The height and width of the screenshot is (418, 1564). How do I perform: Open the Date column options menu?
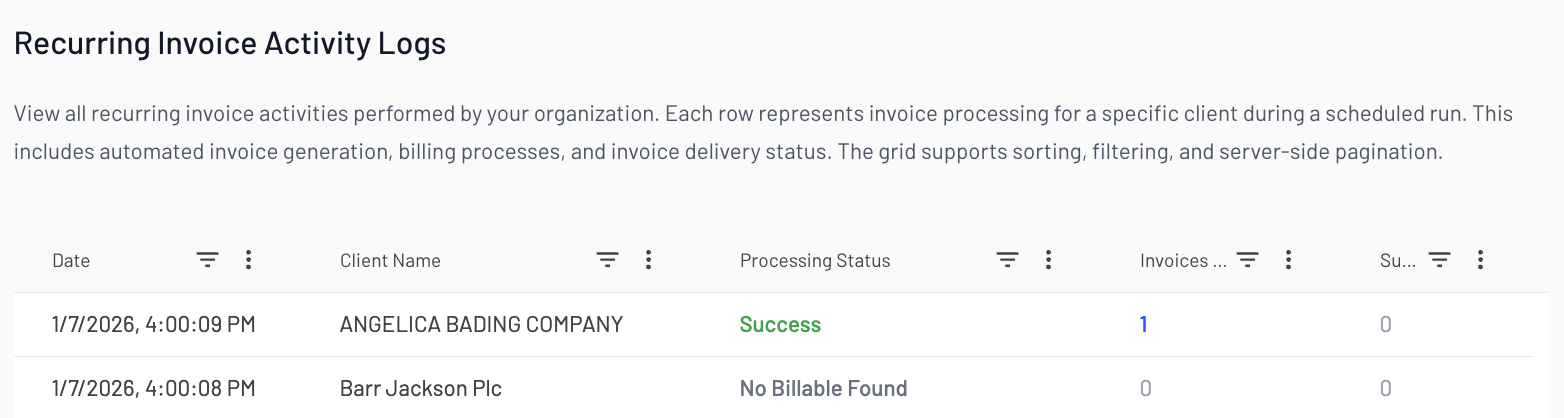[x=248, y=260]
